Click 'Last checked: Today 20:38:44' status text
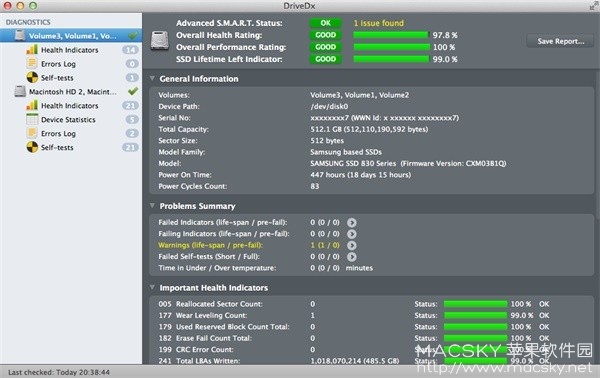 tap(59, 372)
